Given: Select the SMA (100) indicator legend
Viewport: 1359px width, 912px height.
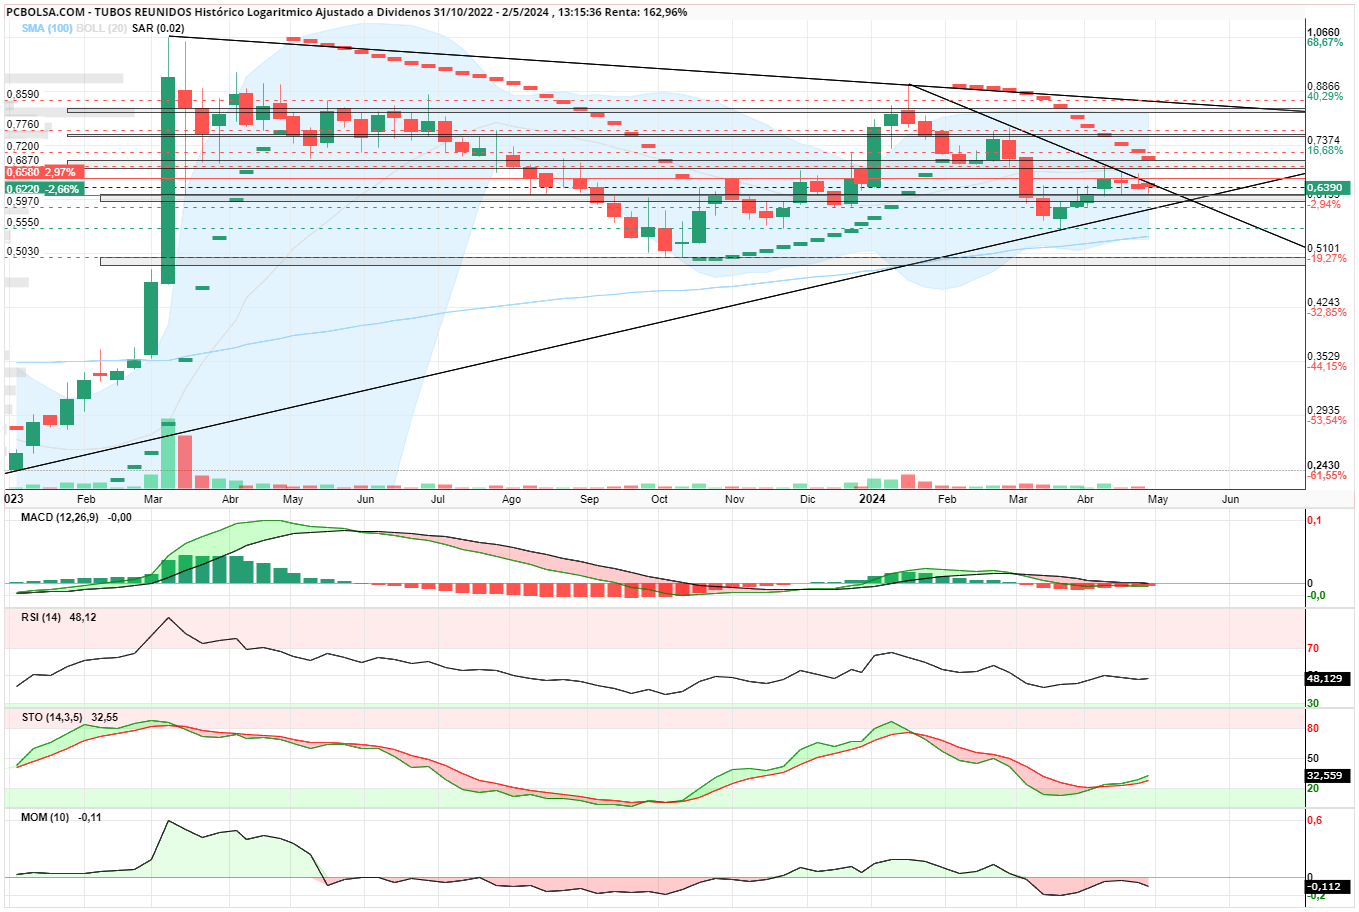Looking at the screenshot, I should pyautogui.click(x=47, y=28).
